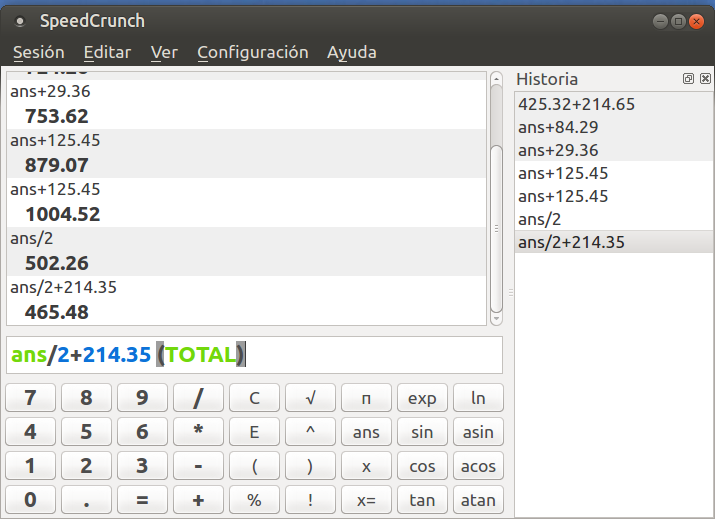Viewport: 715px width, 519px height.
Task: Click the window menu dot in title bar
Action: pyautogui.click(x=20, y=21)
